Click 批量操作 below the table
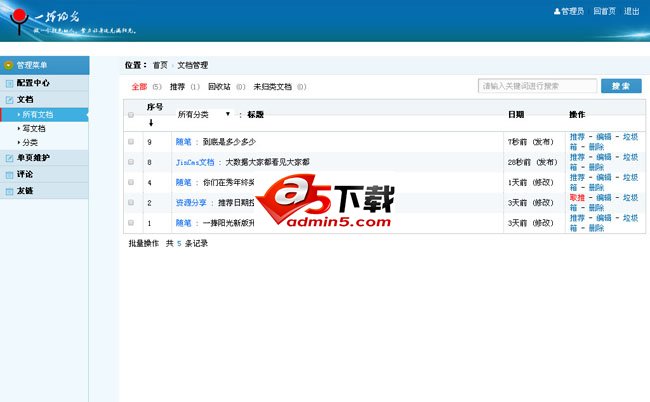This screenshot has height=402, width=650. pos(143,243)
